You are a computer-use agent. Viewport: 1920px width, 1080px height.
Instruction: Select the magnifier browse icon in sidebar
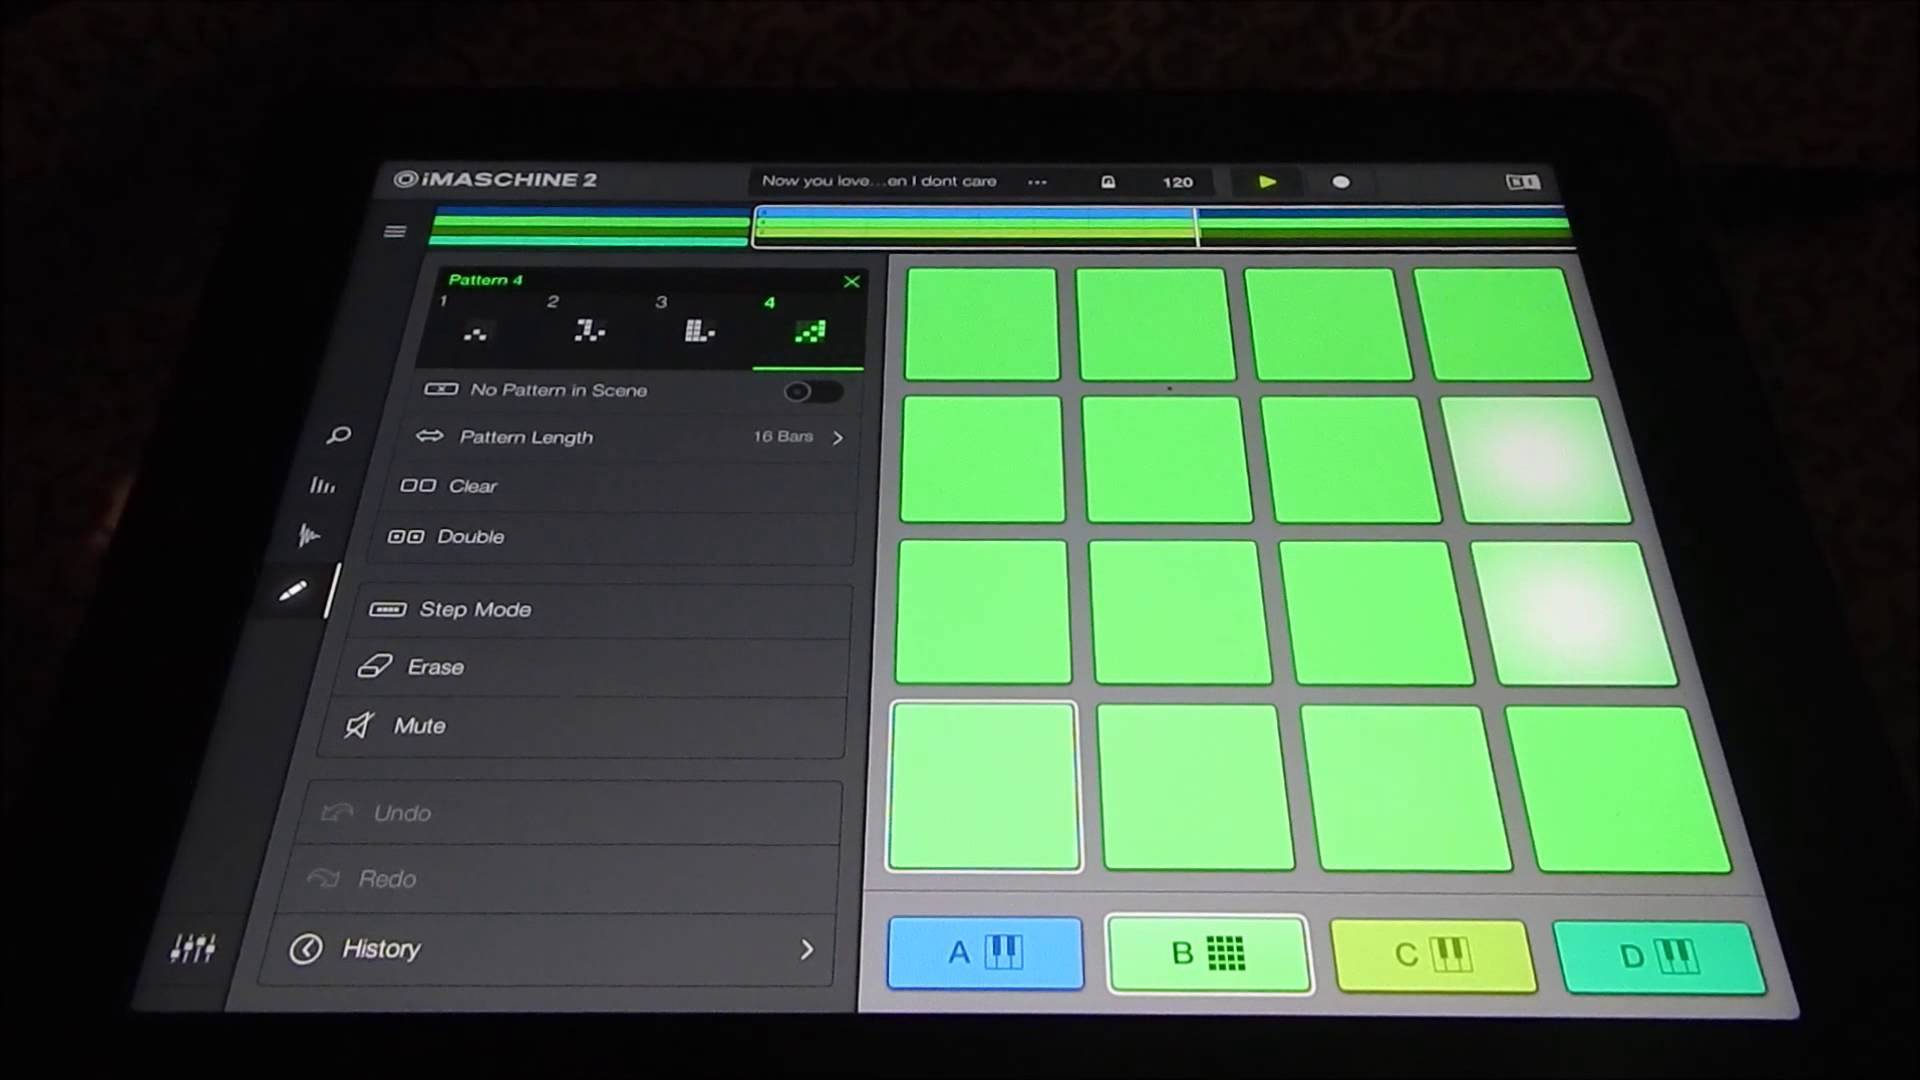pyautogui.click(x=339, y=435)
